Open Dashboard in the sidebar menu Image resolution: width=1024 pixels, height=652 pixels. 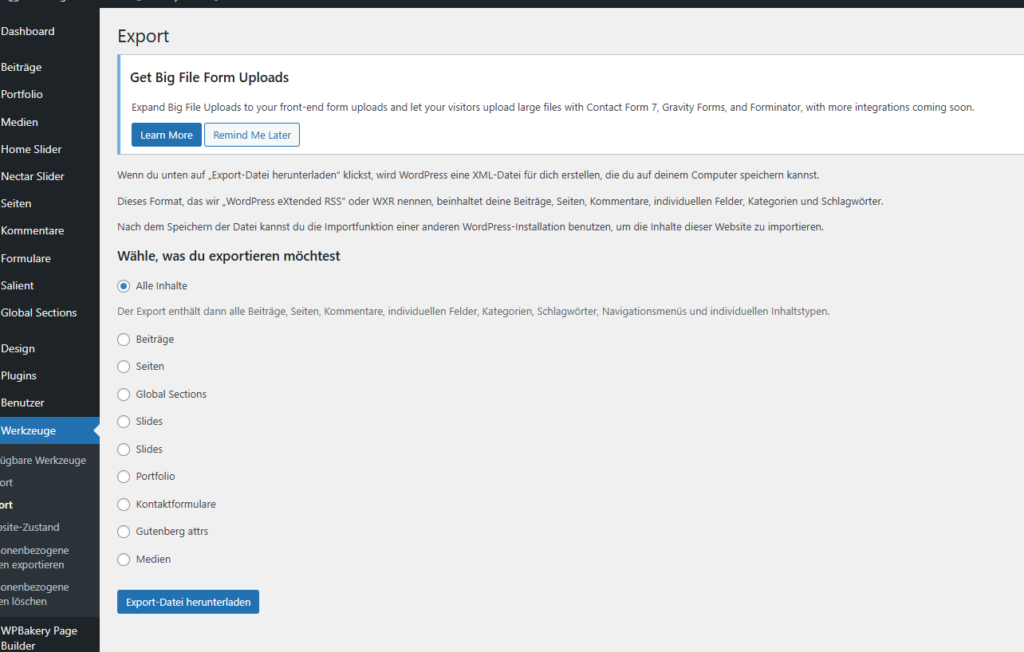pyautogui.click(x=28, y=32)
